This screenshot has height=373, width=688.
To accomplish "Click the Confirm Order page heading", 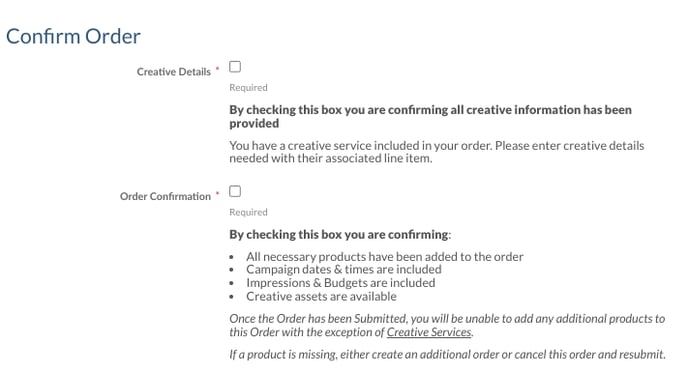I will click(73, 36).
